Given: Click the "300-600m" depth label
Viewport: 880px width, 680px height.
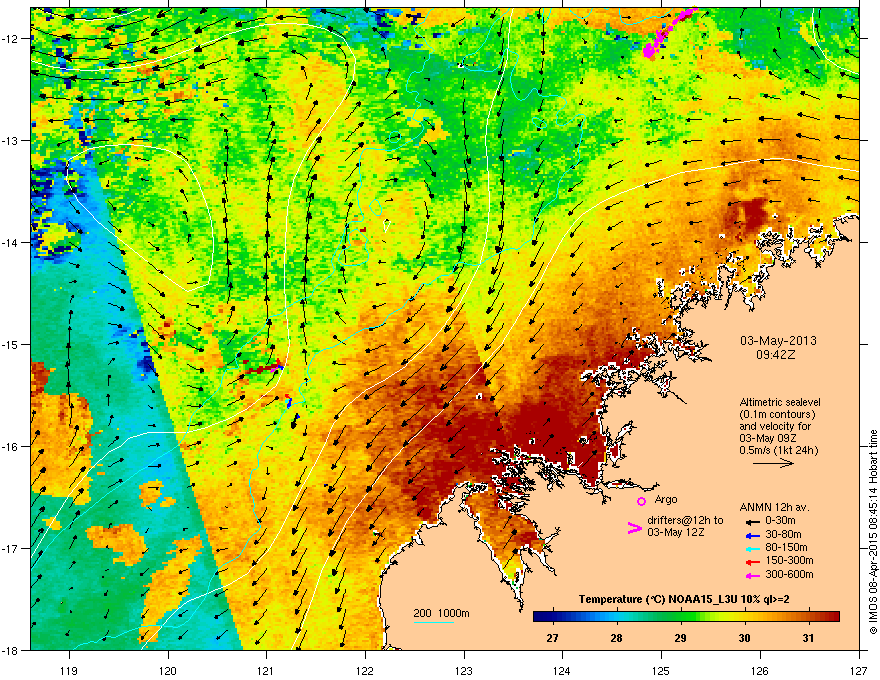Looking at the screenshot, I should click(x=789, y=575).
